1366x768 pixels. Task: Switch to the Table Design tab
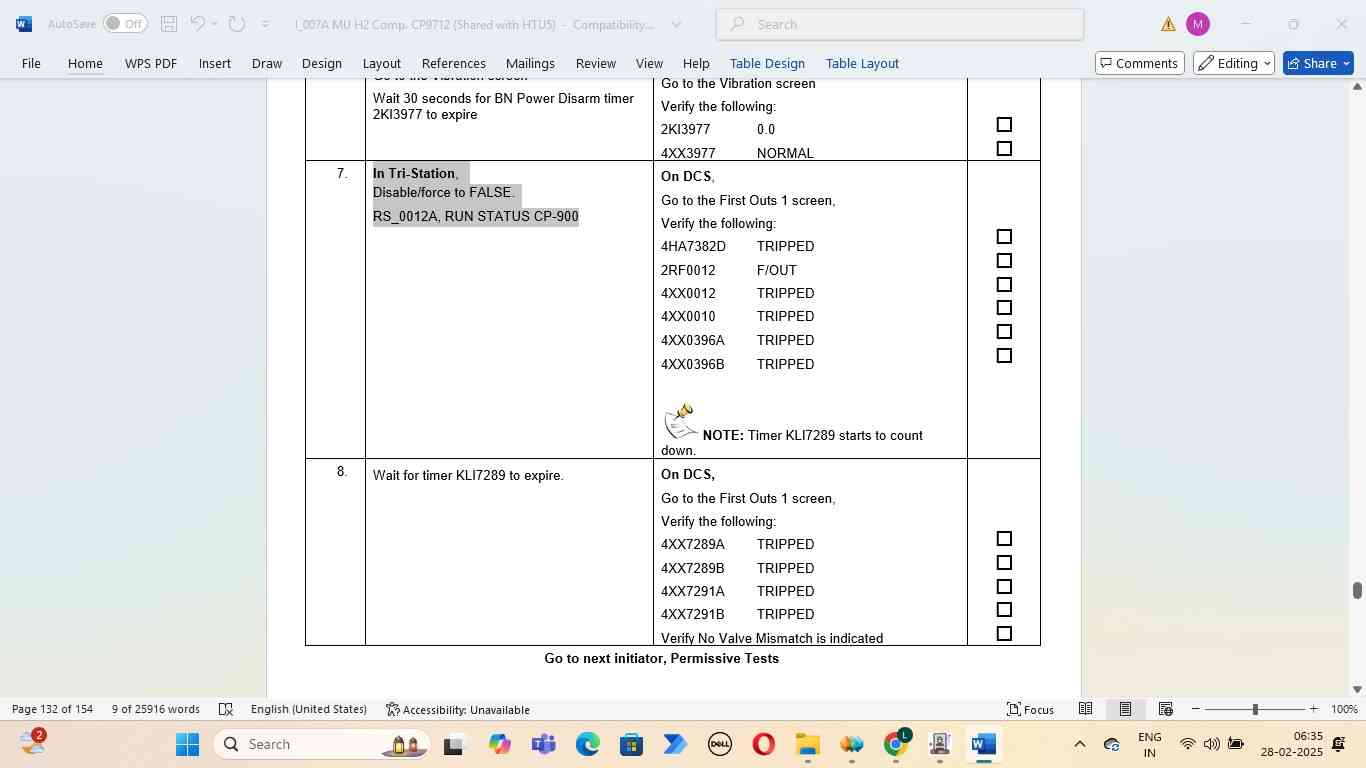pos(767,63)
